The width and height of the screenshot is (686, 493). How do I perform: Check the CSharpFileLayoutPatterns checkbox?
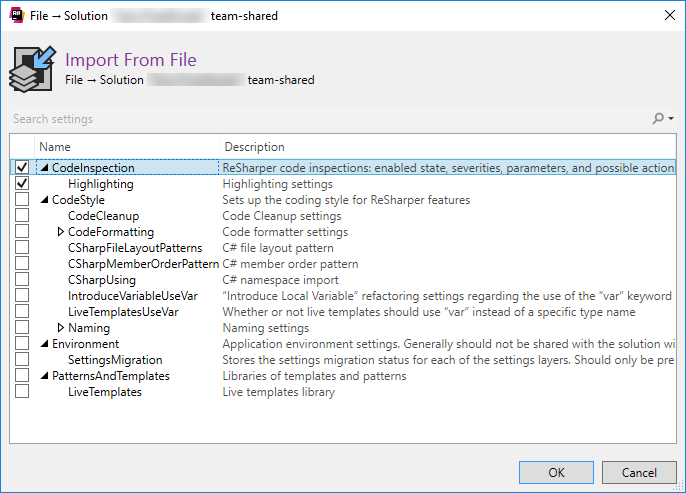tap(22, 247)
